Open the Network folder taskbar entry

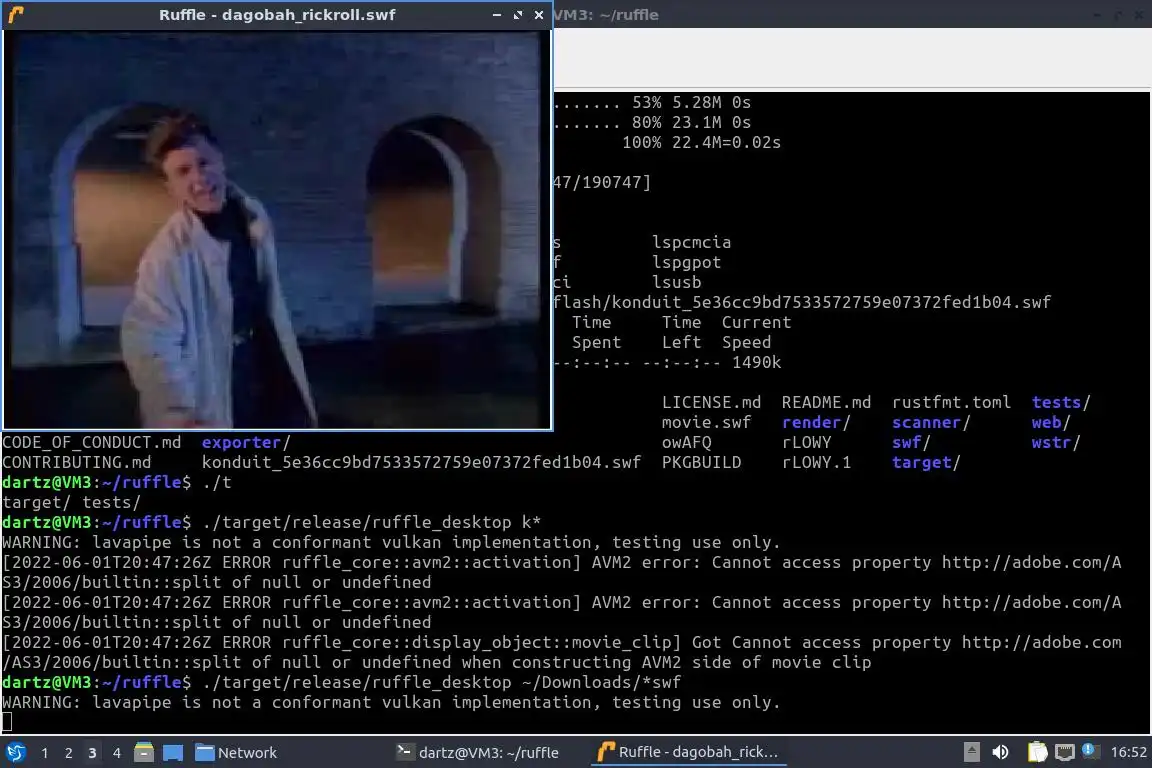(x=236, y=753)
